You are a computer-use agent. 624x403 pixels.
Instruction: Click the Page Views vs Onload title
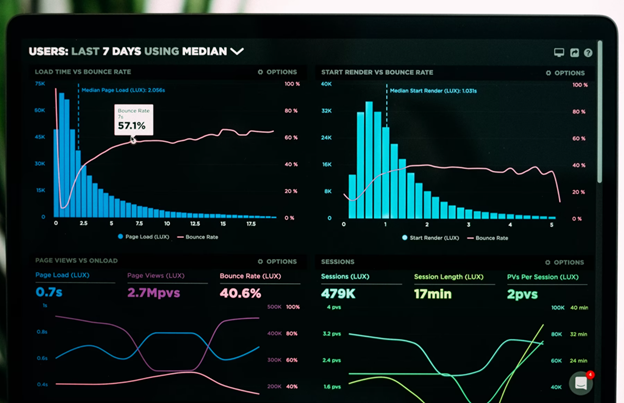[76, 261]
